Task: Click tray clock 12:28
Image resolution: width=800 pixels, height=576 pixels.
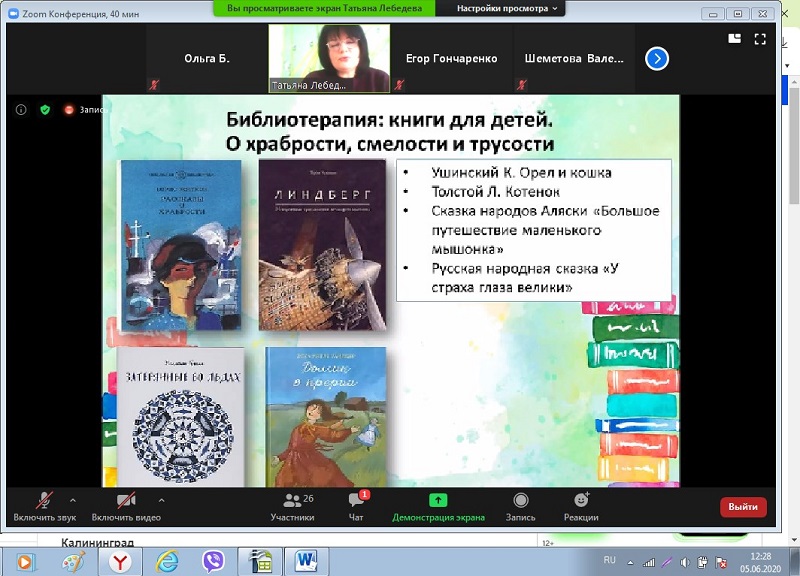Action: pyautogui.click(x=761, y=556)
